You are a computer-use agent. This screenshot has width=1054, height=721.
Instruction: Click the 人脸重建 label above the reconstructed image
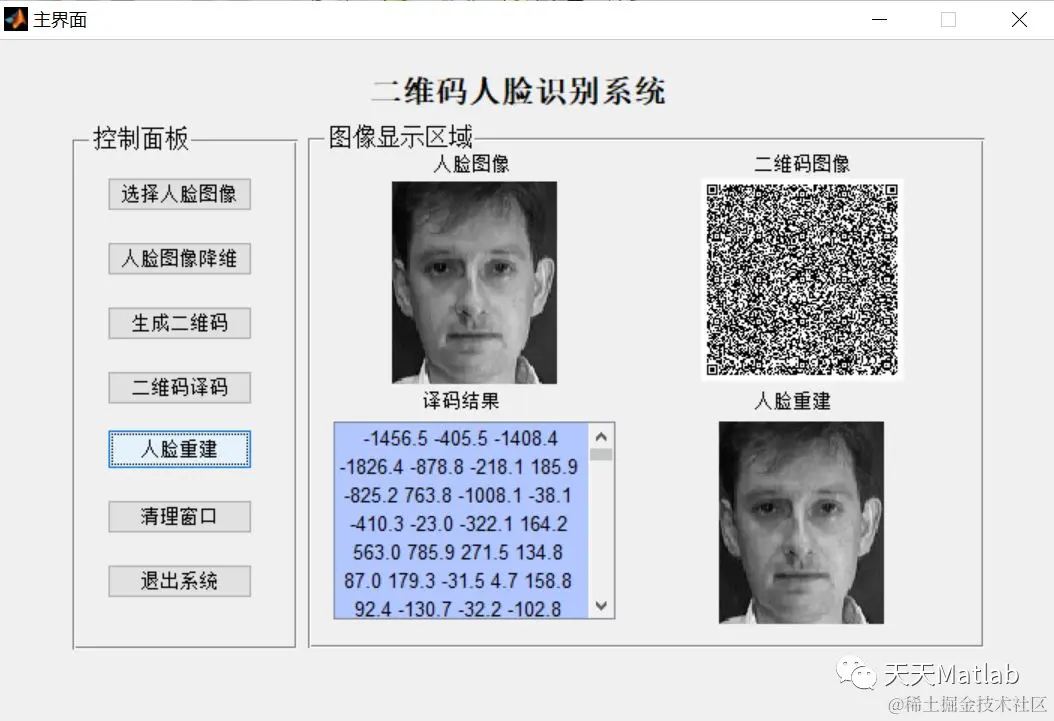[793, 401]
